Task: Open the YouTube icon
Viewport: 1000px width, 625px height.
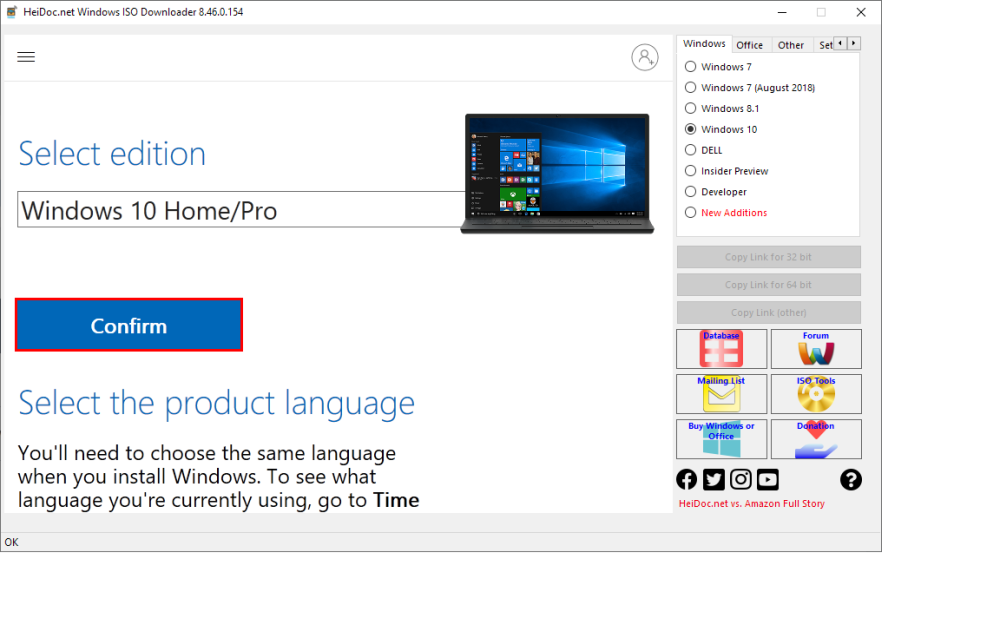Action: 768,480
